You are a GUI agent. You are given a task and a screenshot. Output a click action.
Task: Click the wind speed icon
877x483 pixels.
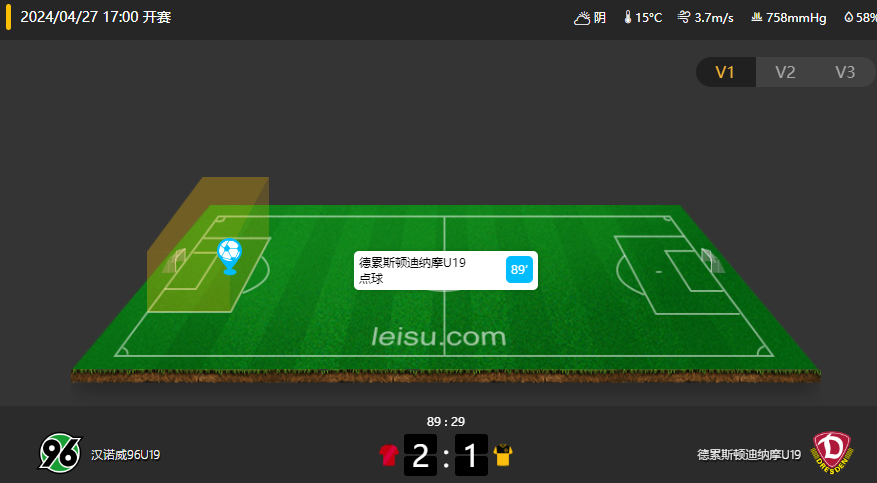coord(683,17)
